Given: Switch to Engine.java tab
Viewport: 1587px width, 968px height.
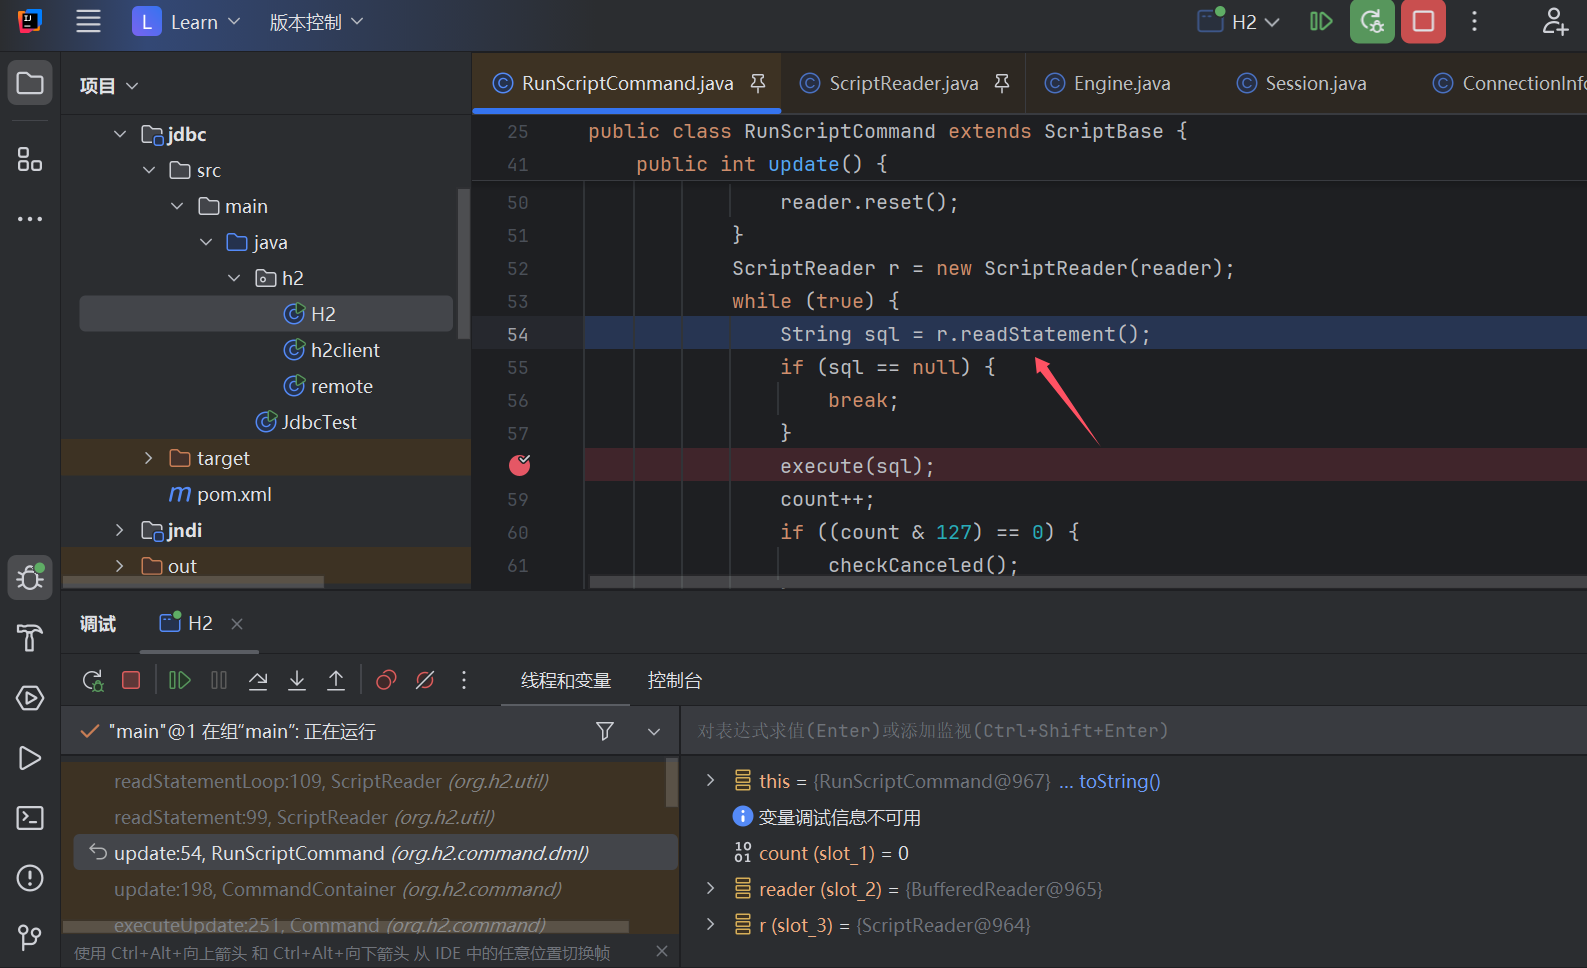Looking at the screenshot, I should 1107,83.
